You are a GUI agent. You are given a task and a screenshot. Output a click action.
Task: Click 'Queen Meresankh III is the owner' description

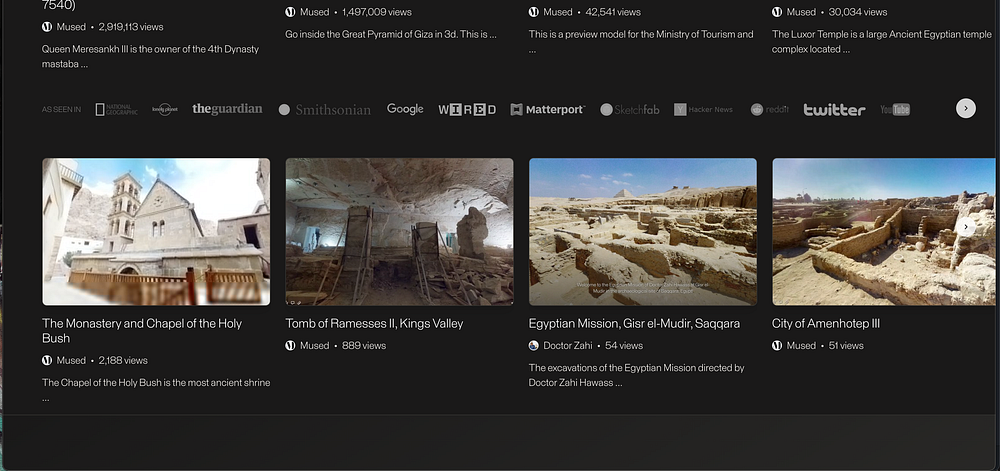tap(151, 57)
